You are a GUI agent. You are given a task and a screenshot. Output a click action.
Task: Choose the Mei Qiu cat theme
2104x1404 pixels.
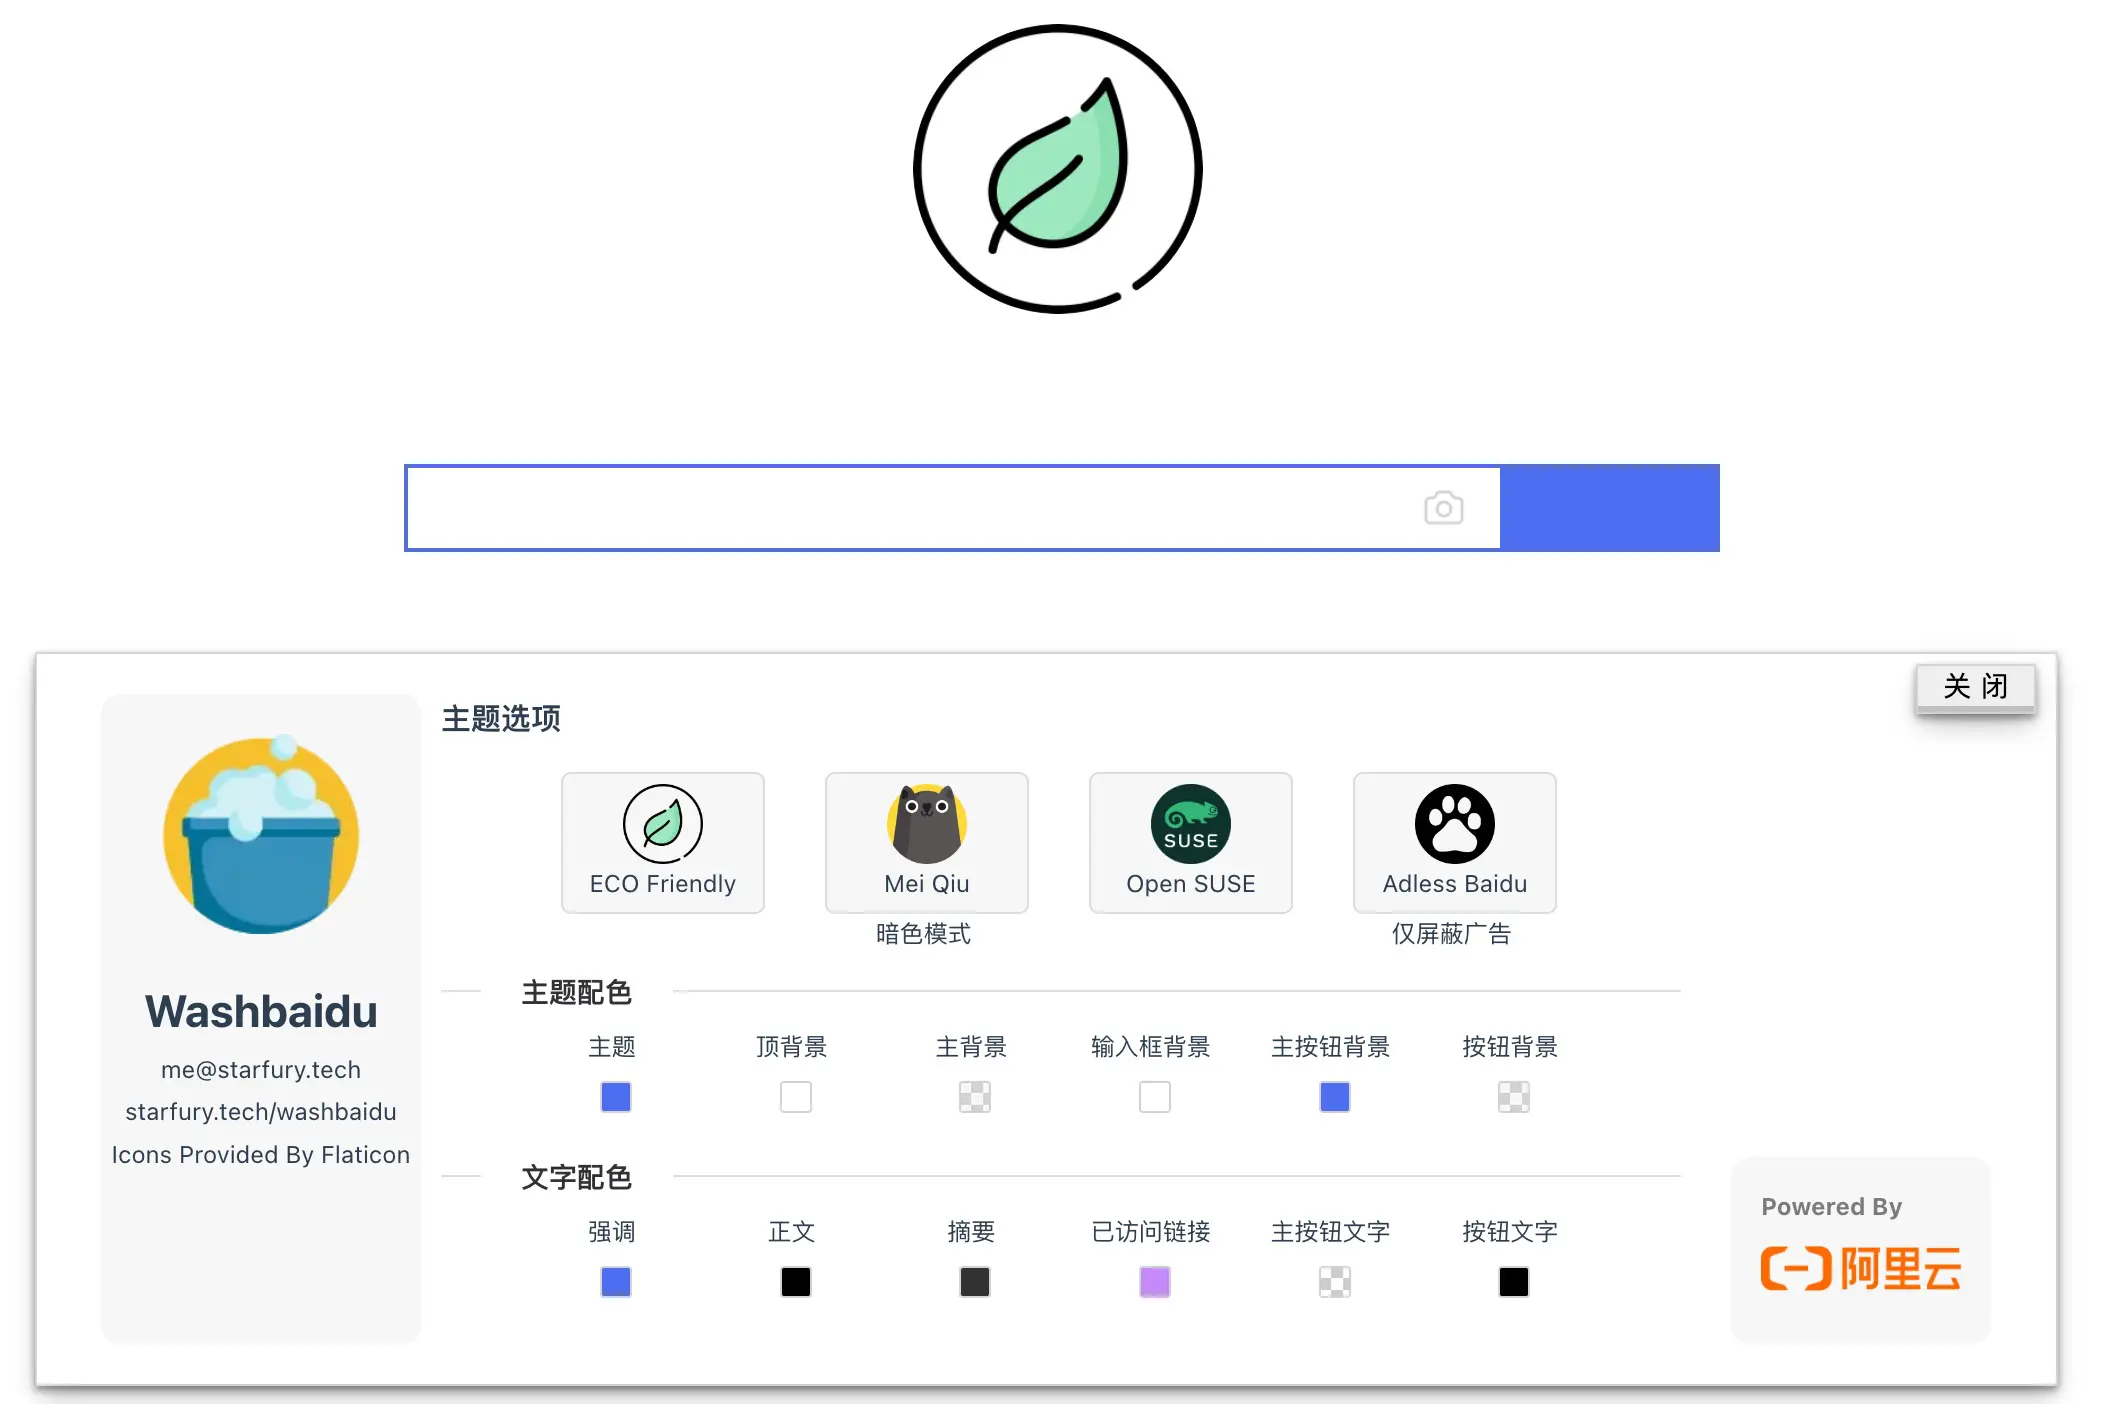[926, 824]
